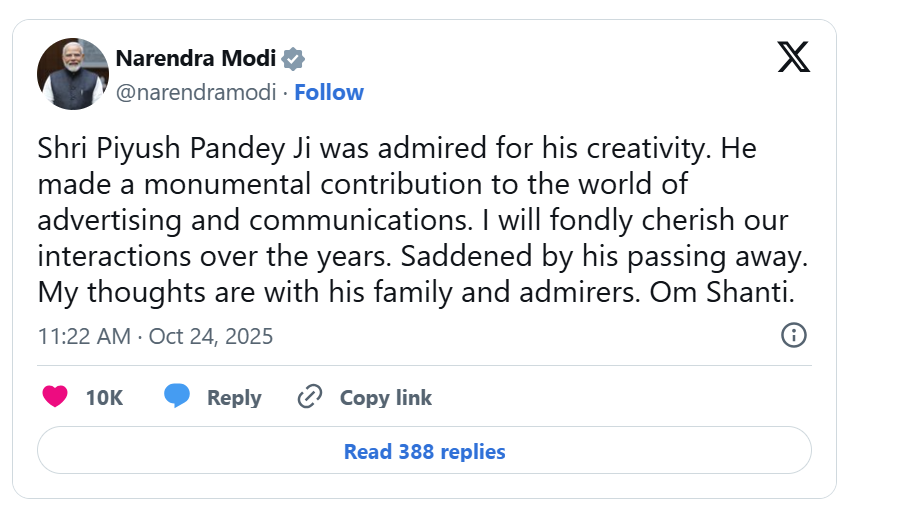Open Read 388 replies button
Viewport: 909px width, 508px height.
[x=424, y=451]
